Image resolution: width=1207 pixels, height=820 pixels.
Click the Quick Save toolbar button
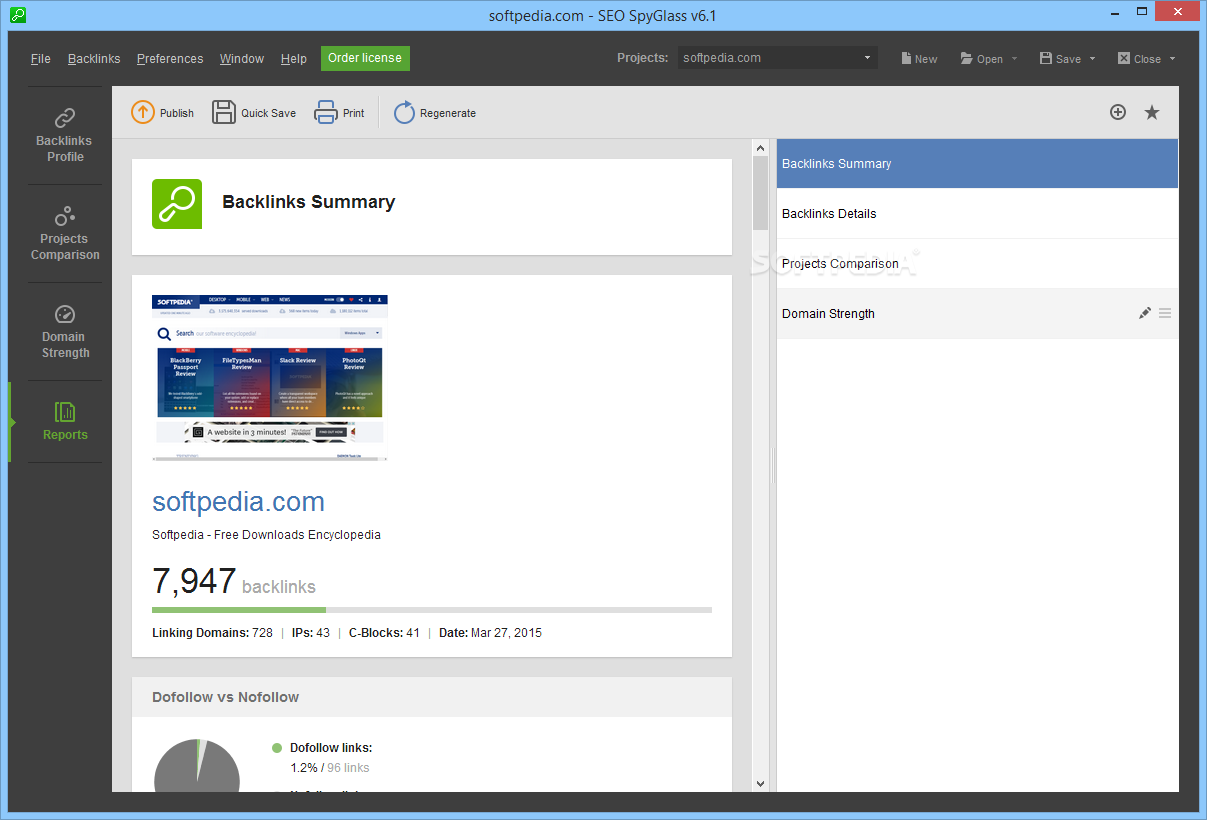tap(254, 113)
